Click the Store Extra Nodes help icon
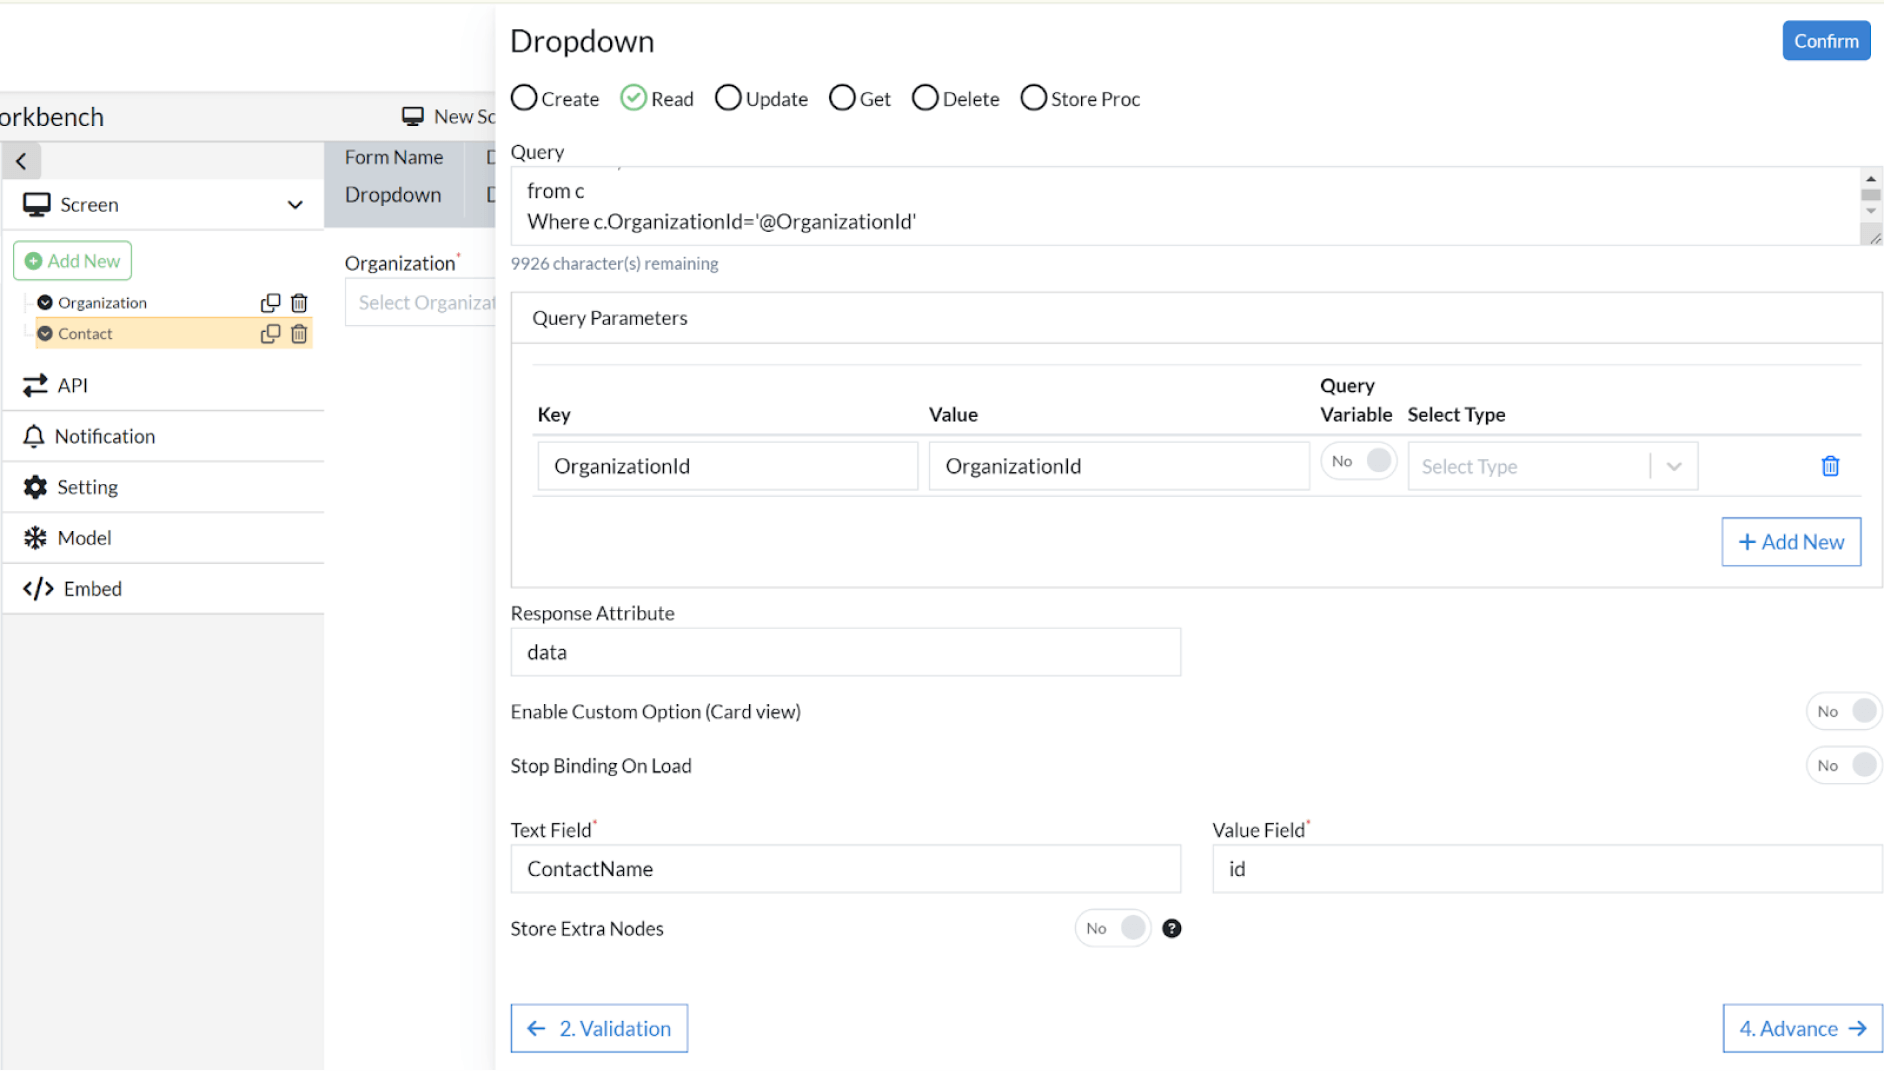 [x=1171, y=929]
